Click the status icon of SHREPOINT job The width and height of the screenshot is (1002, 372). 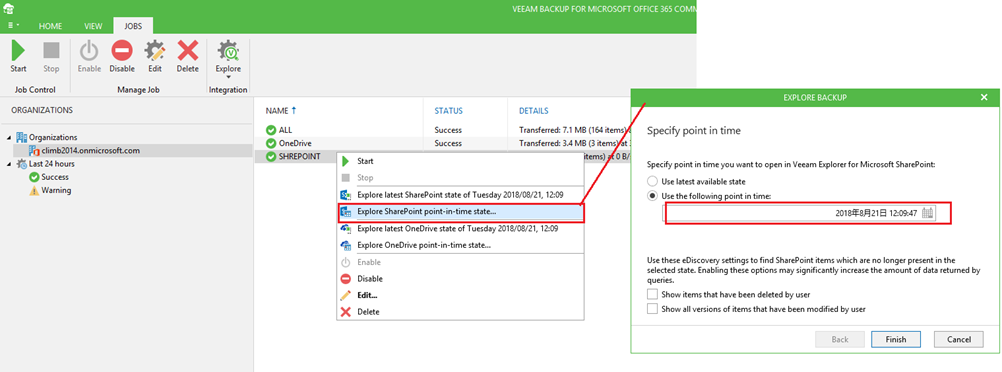tap(271, 157)
